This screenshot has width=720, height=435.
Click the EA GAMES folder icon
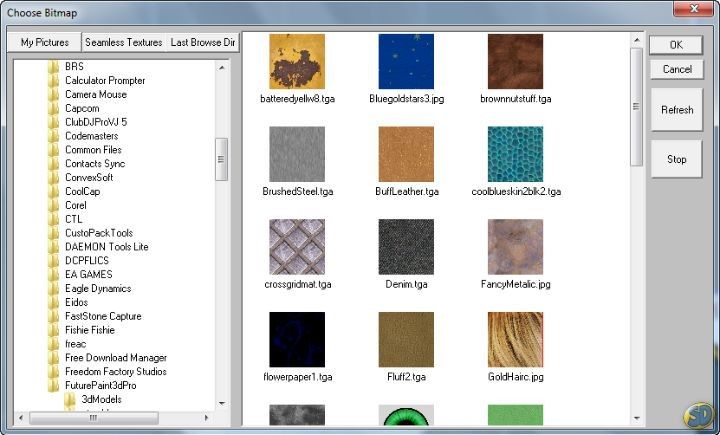click(x=53, y=274)
